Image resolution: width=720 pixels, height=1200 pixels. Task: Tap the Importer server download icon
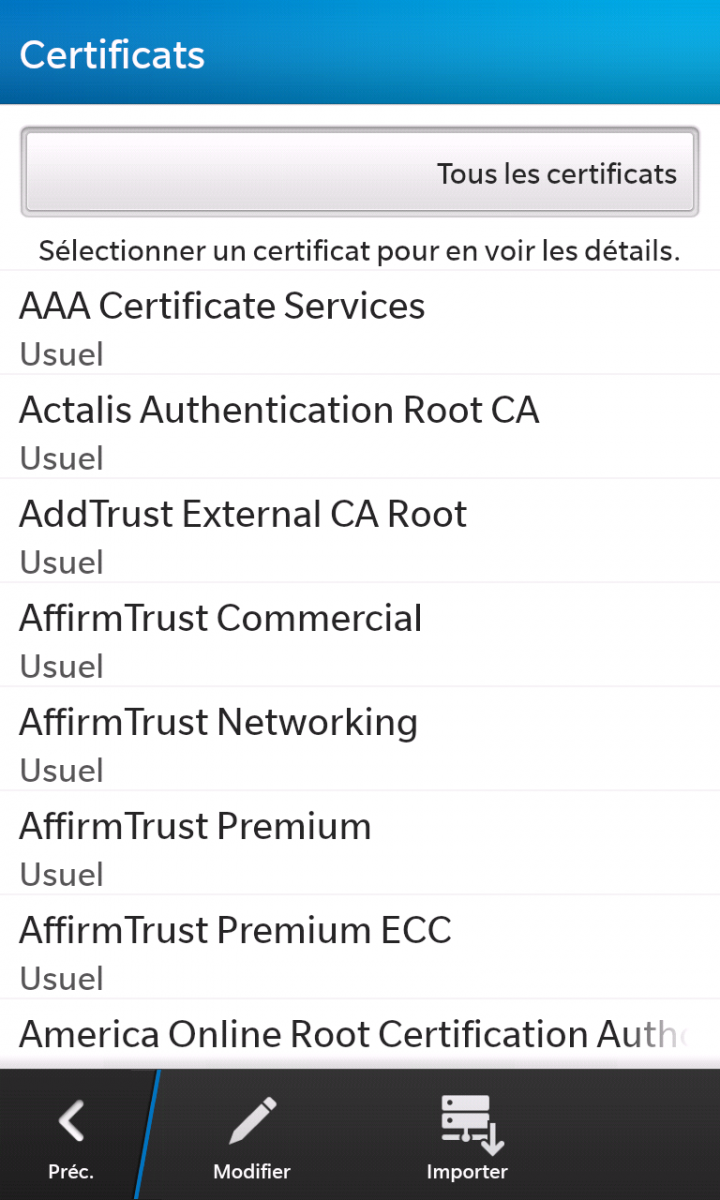[471, 1124]
